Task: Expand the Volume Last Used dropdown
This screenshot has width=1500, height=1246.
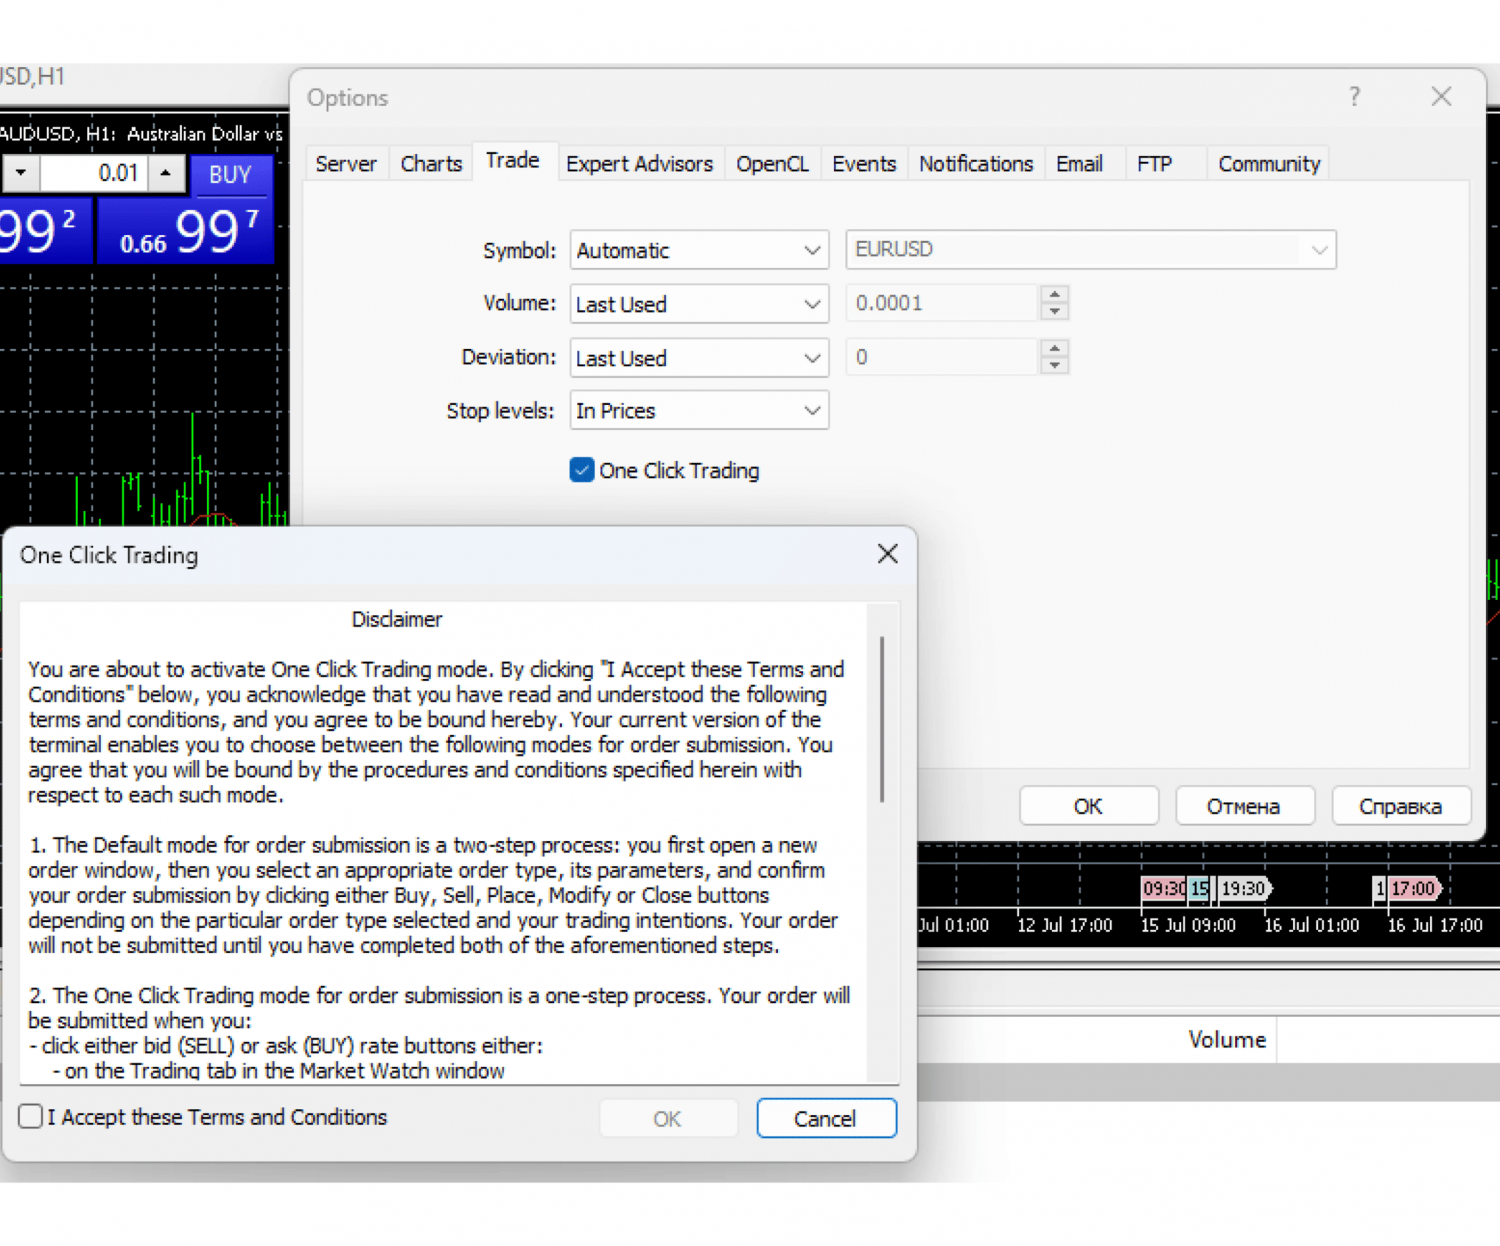Action: [x=699, y=304]
